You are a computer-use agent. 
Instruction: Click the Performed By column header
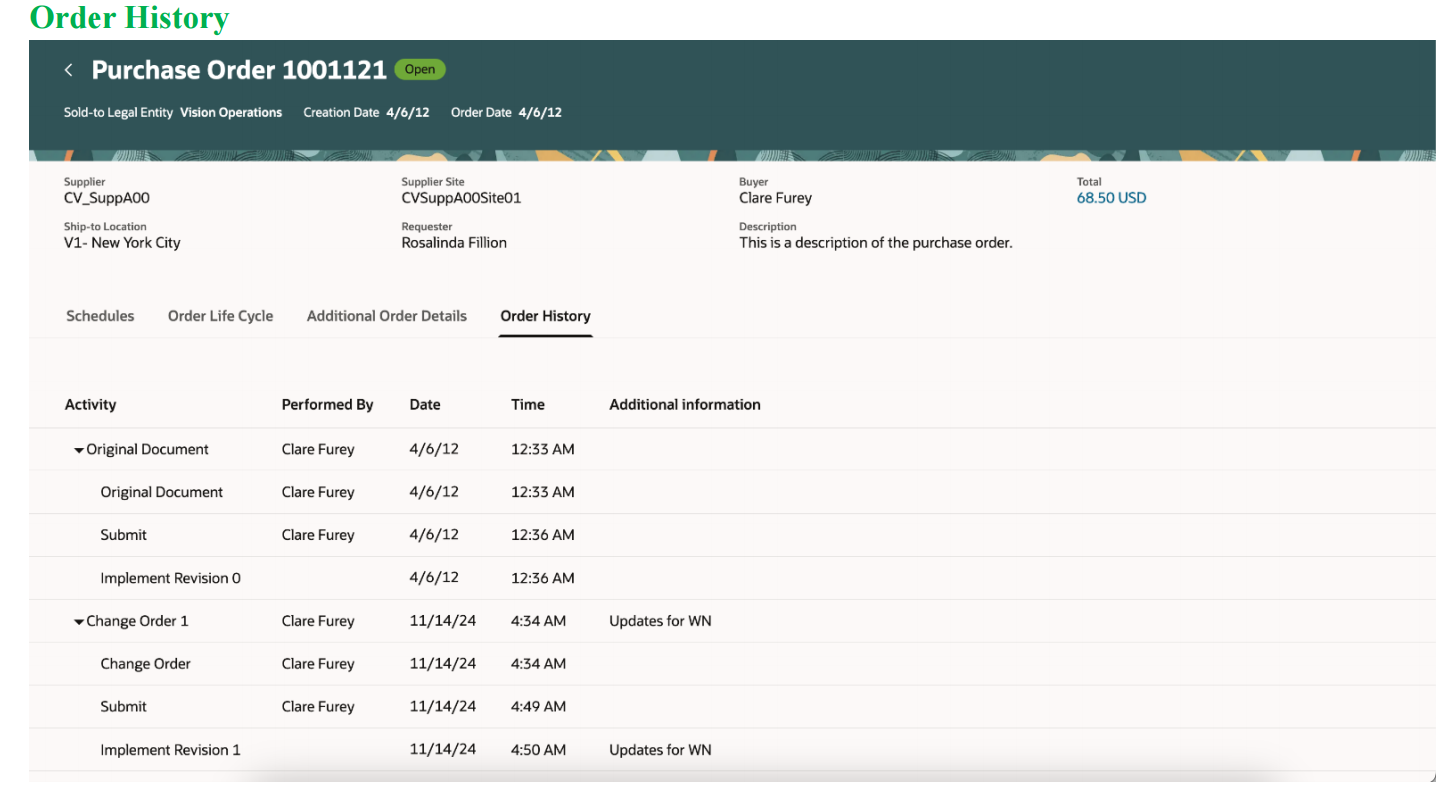point(328,404)
